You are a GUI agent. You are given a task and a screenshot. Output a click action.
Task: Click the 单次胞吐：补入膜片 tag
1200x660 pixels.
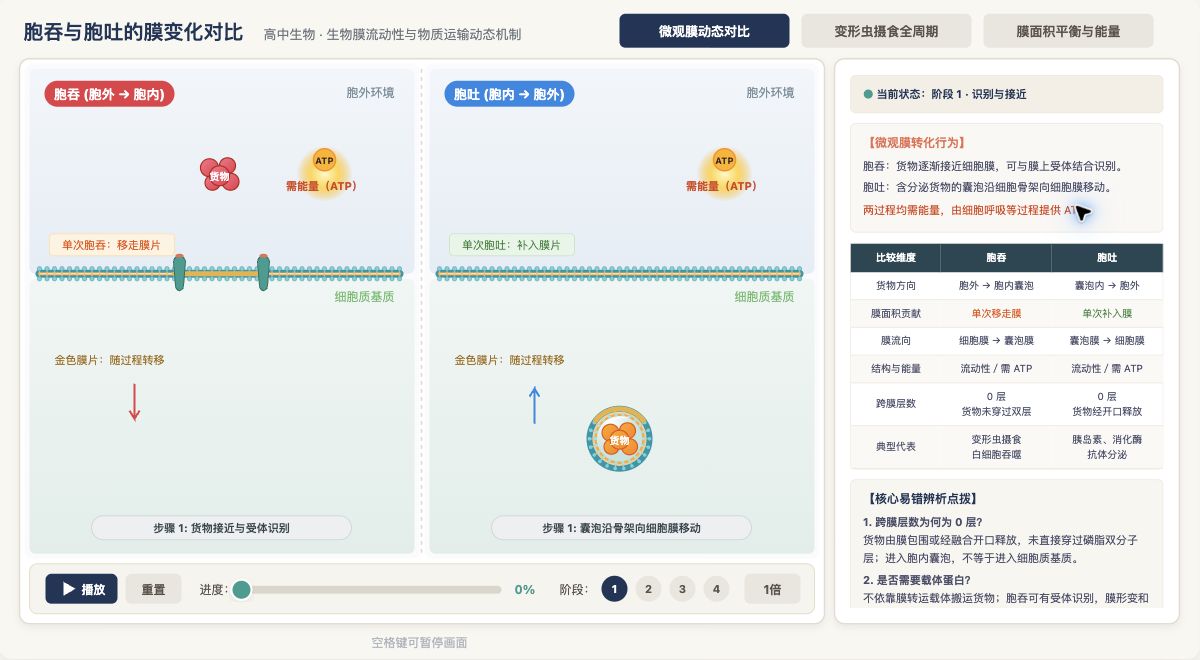click(x=512, y=244)
